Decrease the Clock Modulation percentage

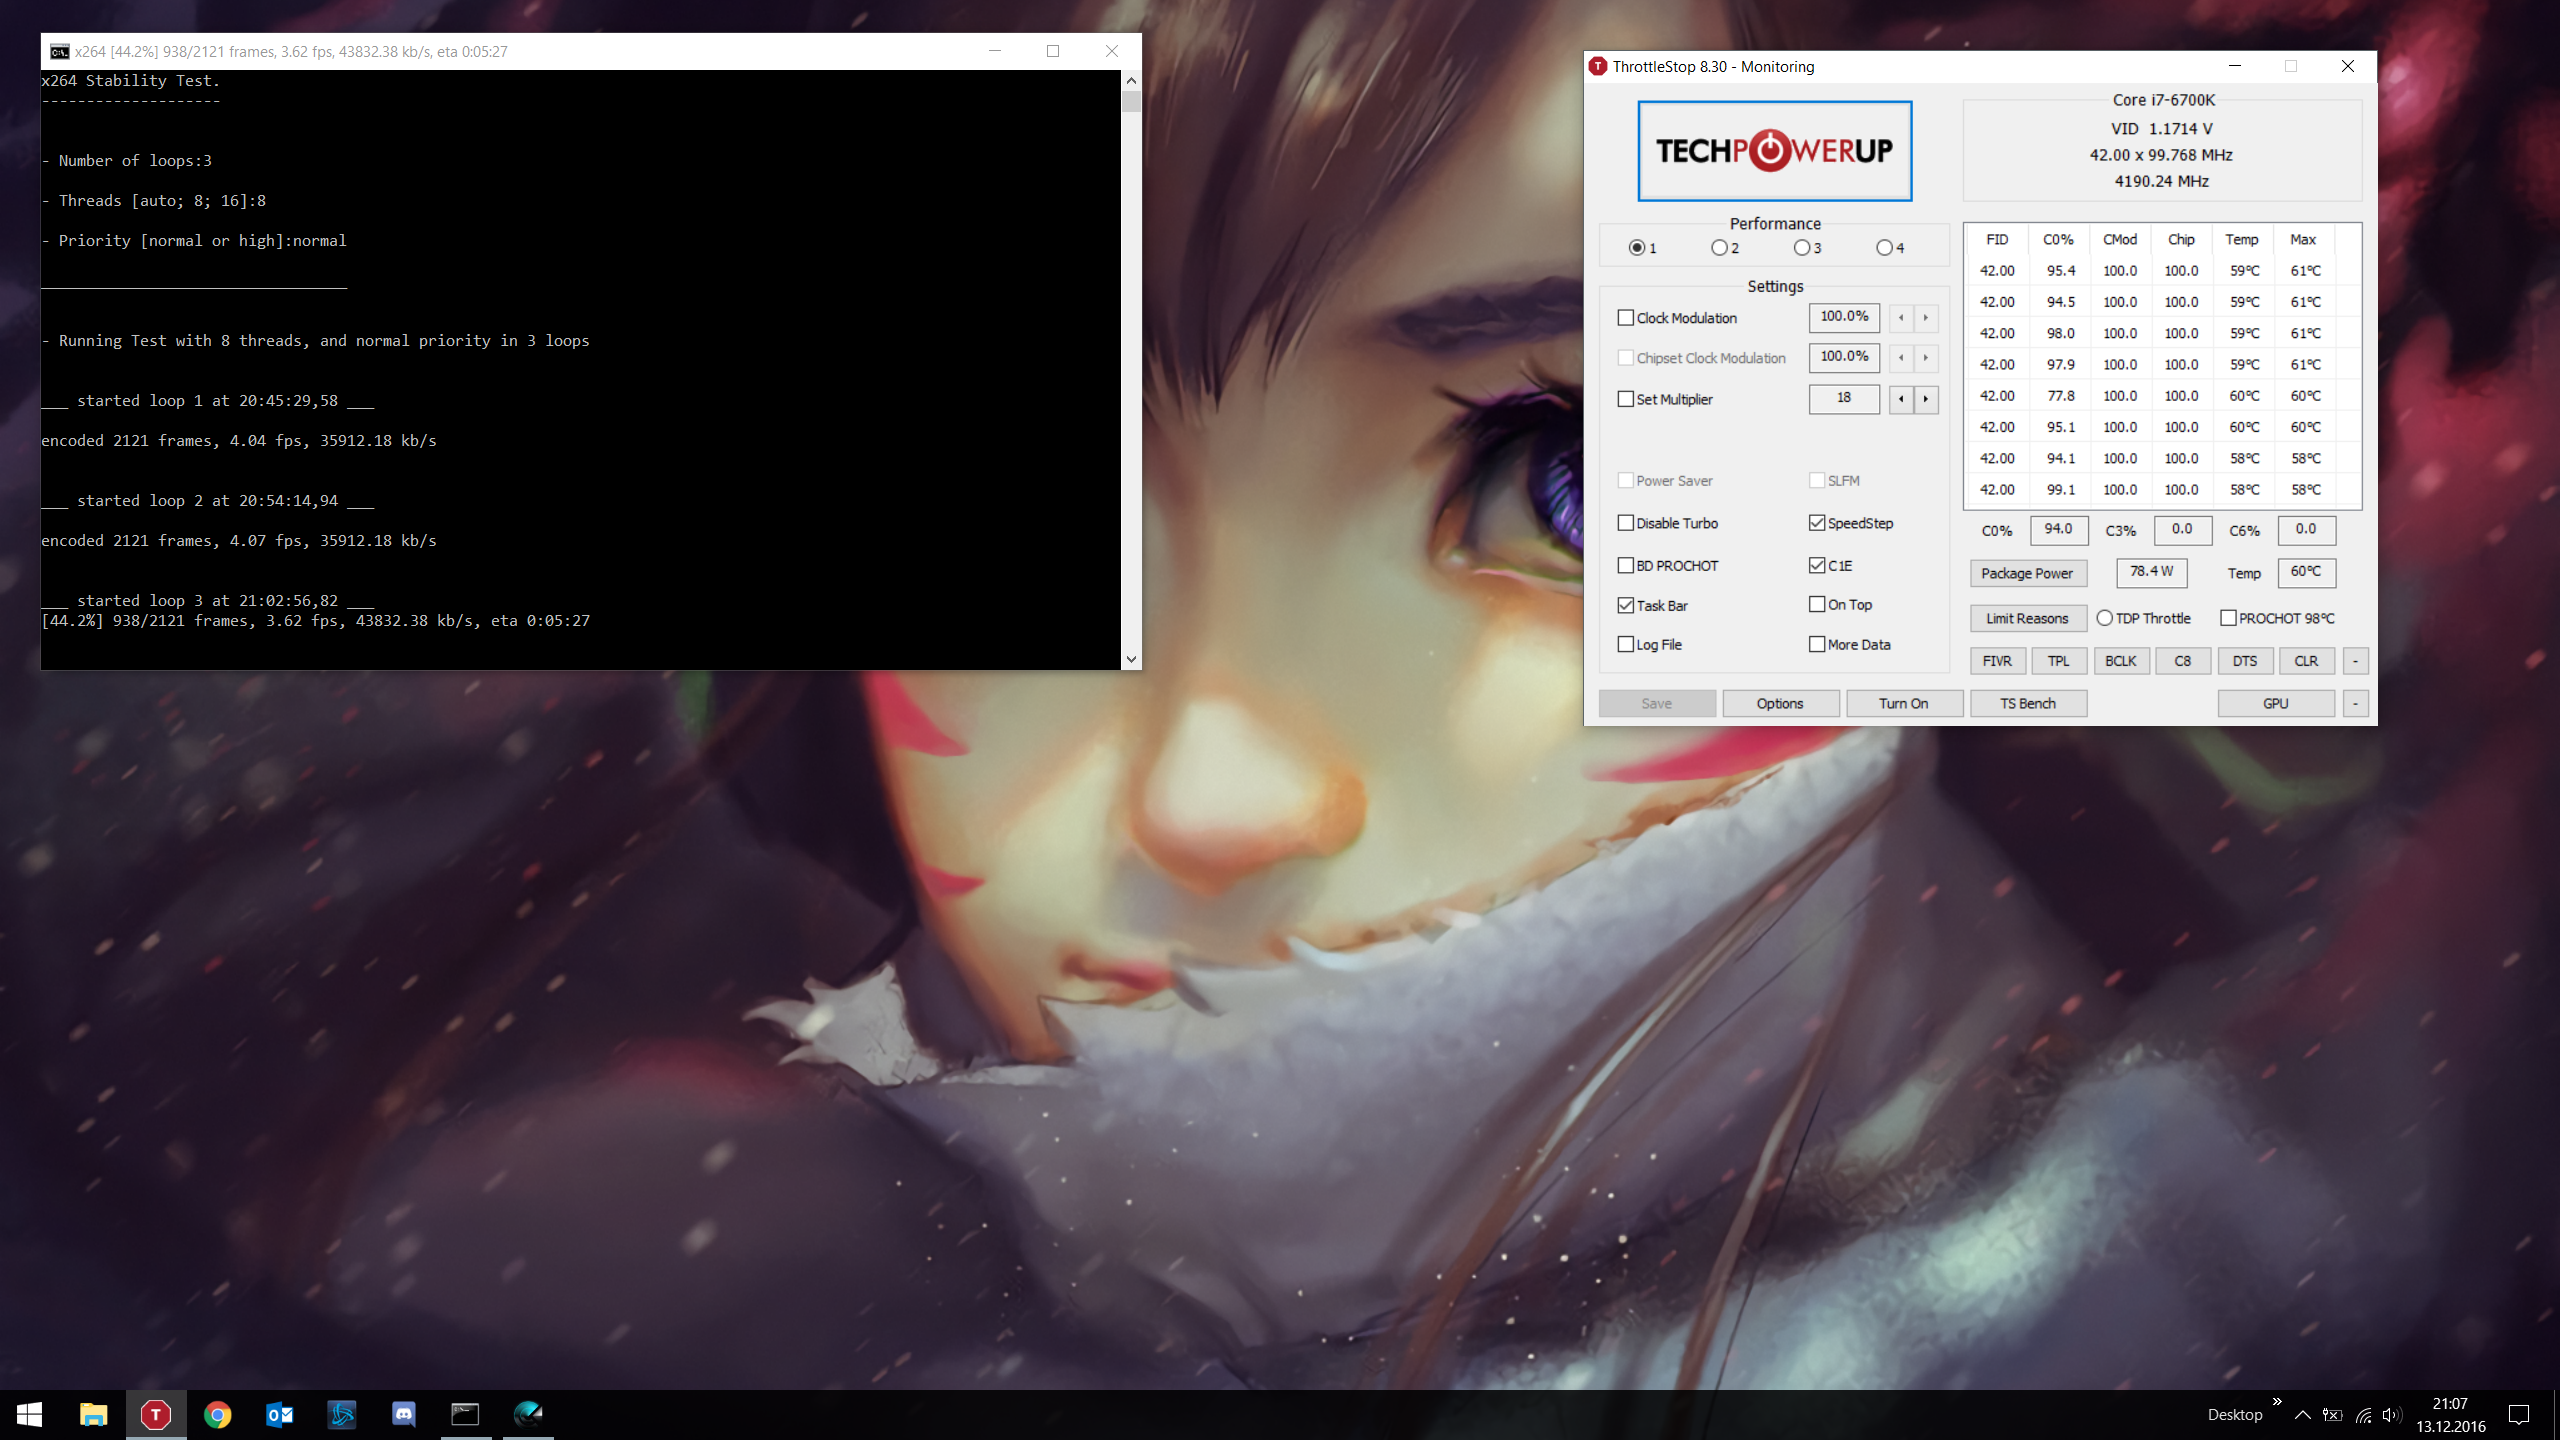point(1901,318)
